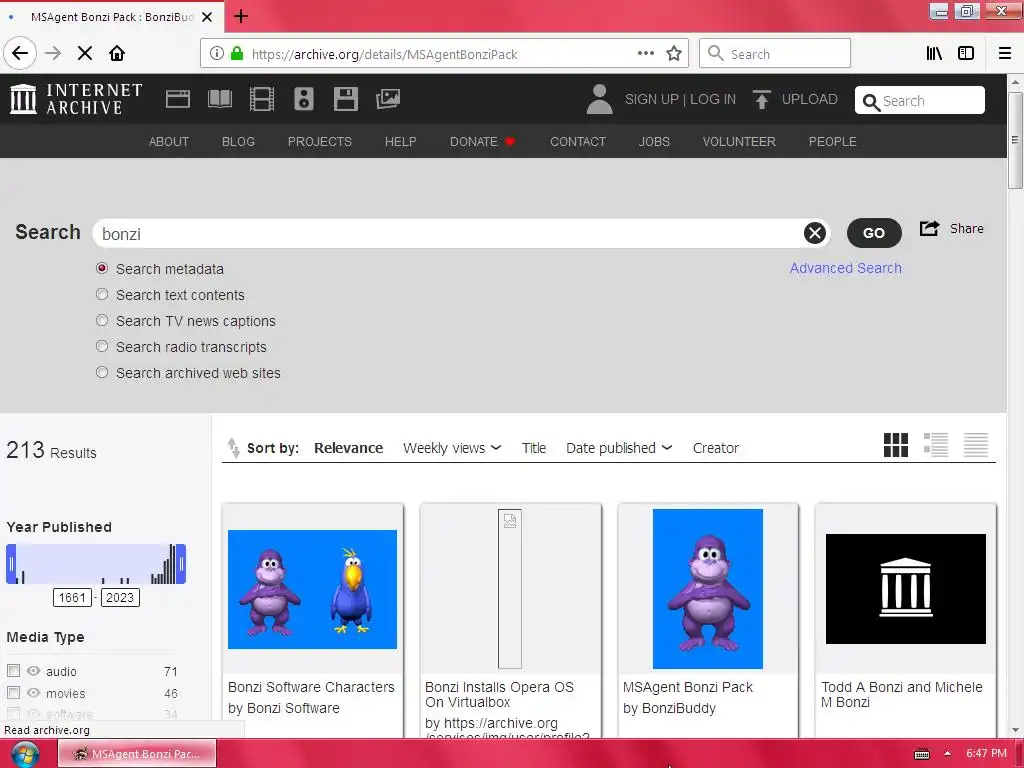Open the Video film-strip icon

262,99
